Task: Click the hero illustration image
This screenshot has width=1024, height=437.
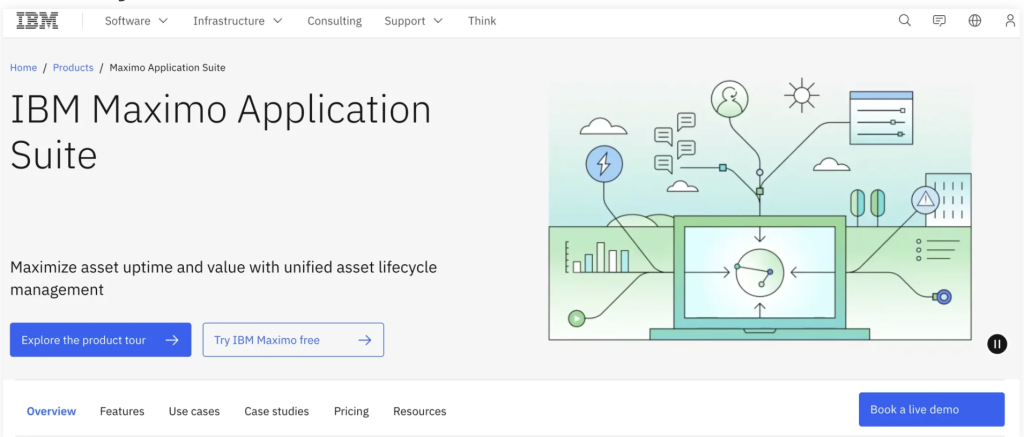Action: [760, 210]
